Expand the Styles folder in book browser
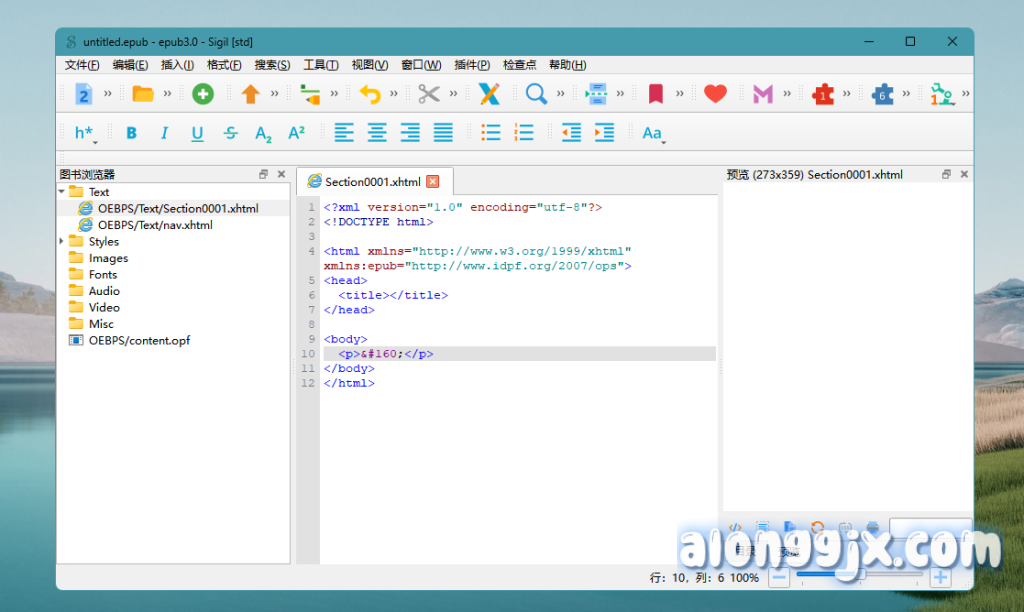This screenshot has height=612, width=1024. tap(62, 241)
